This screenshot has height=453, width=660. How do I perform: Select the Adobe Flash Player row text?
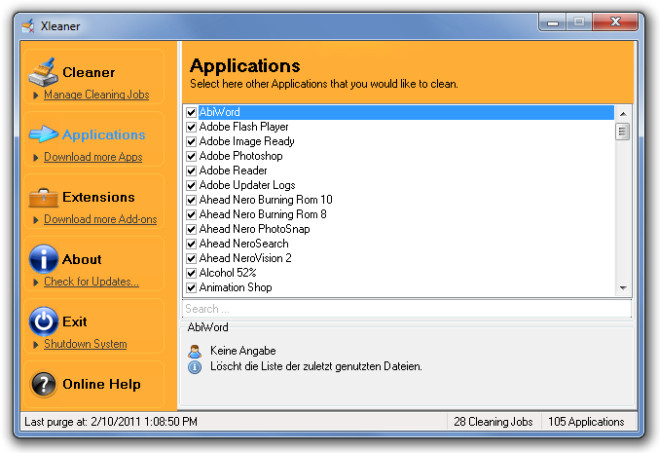[244, 127]
